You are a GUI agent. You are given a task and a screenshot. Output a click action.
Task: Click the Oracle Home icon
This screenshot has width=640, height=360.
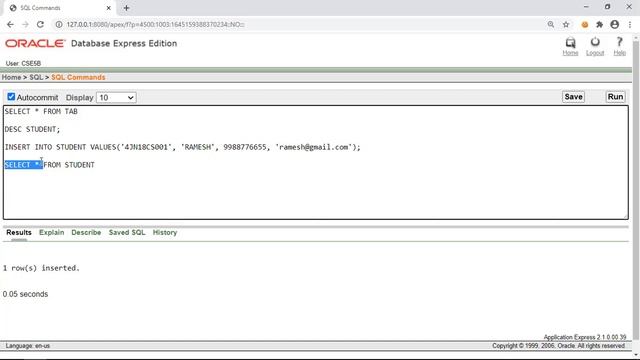point(570,42)
